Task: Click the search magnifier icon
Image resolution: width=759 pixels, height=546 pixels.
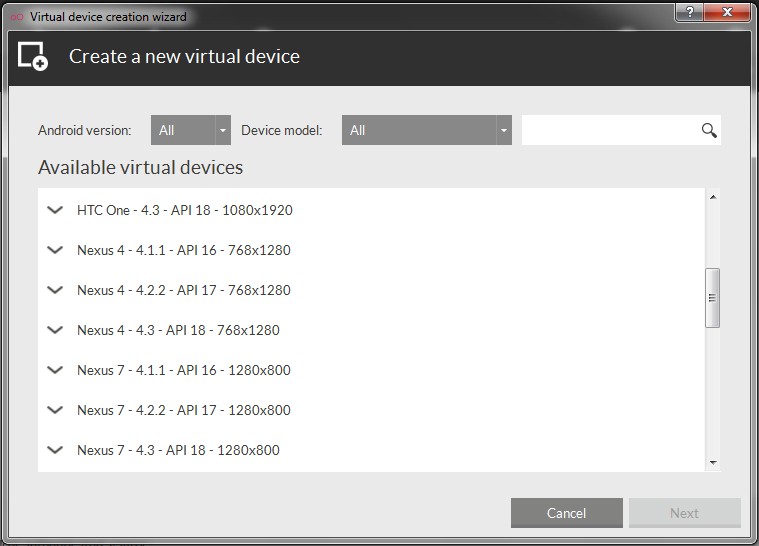Action: [709, 130]
